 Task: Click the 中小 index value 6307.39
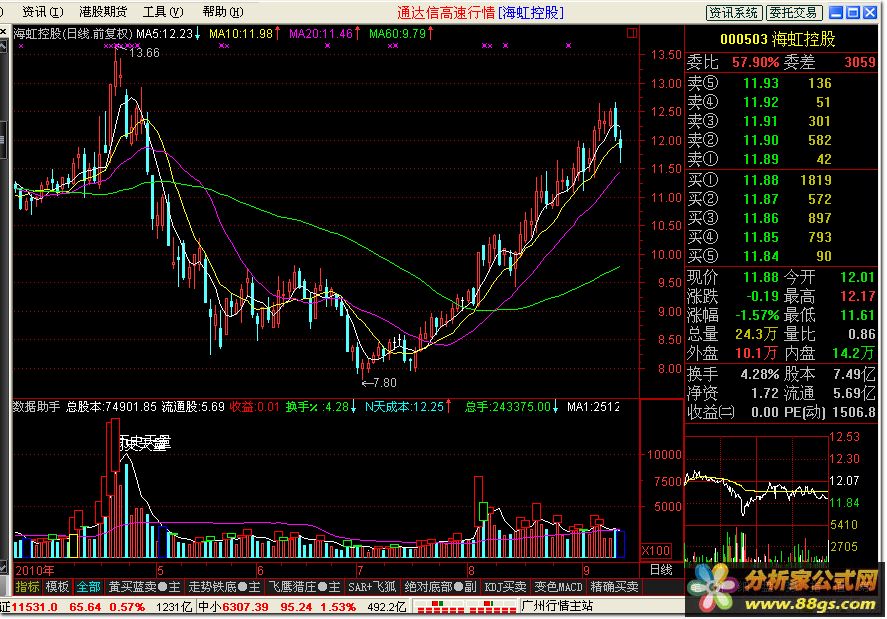[246, 607]
